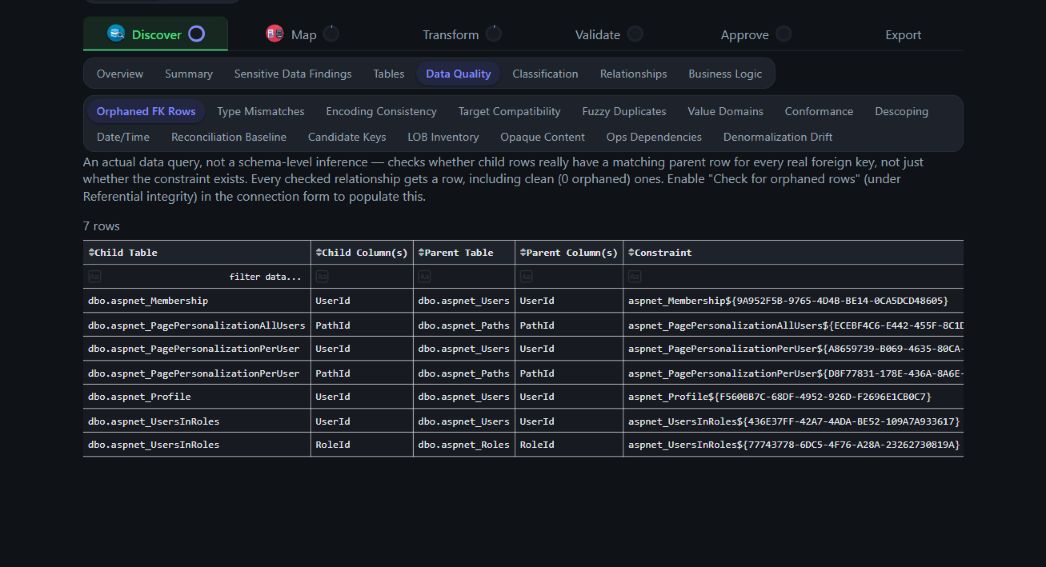Open the Map stage tab
The height and width of the screenshot is (567, 1046).
tap(302, 34)
